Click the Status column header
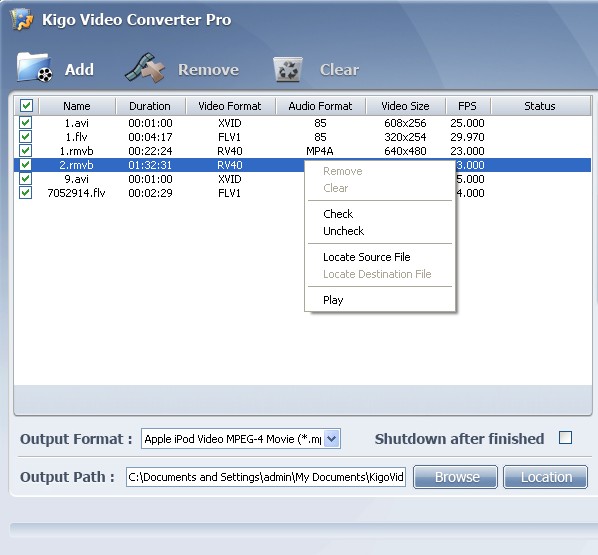598x555 pixels. click(540, 106)
